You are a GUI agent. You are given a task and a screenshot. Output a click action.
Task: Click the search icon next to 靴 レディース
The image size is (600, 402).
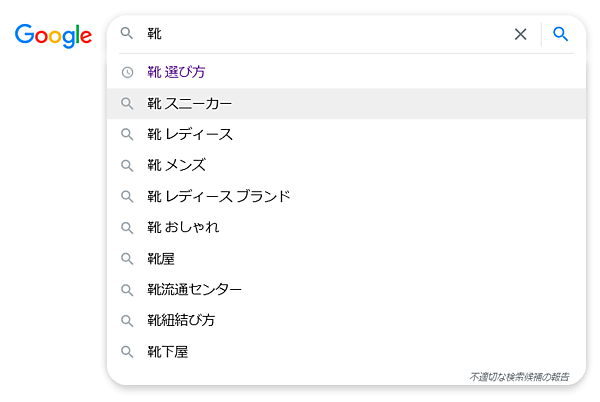pyautogui.click(x=127, y=134)
